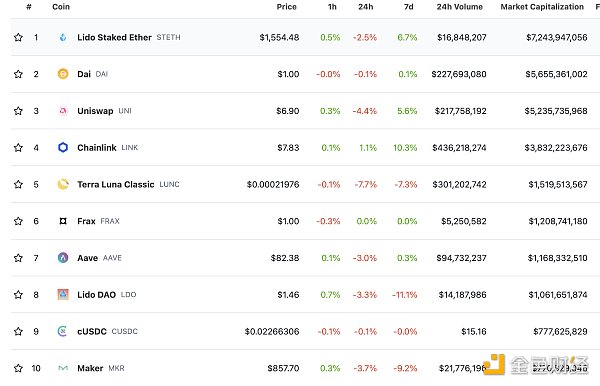Viewport: 600px width, 386px height.
Task: Sort by Market Capitalization column header
Action: click(542, 7)
